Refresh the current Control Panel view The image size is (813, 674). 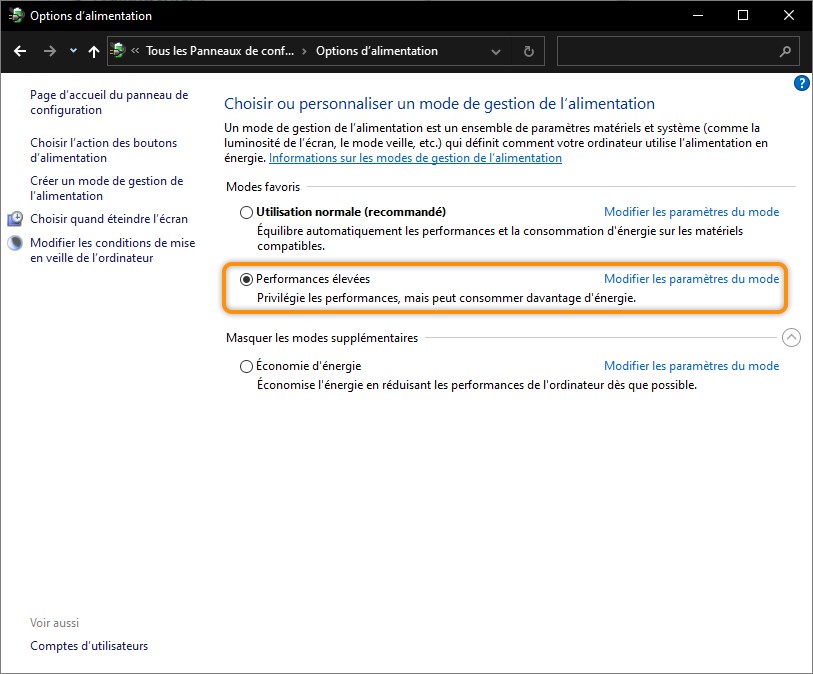click(x=528, y=51)
